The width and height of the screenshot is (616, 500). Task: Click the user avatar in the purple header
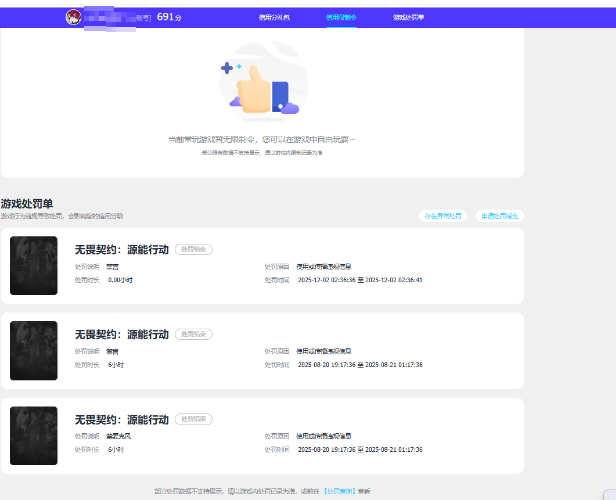tap(73, 17)
